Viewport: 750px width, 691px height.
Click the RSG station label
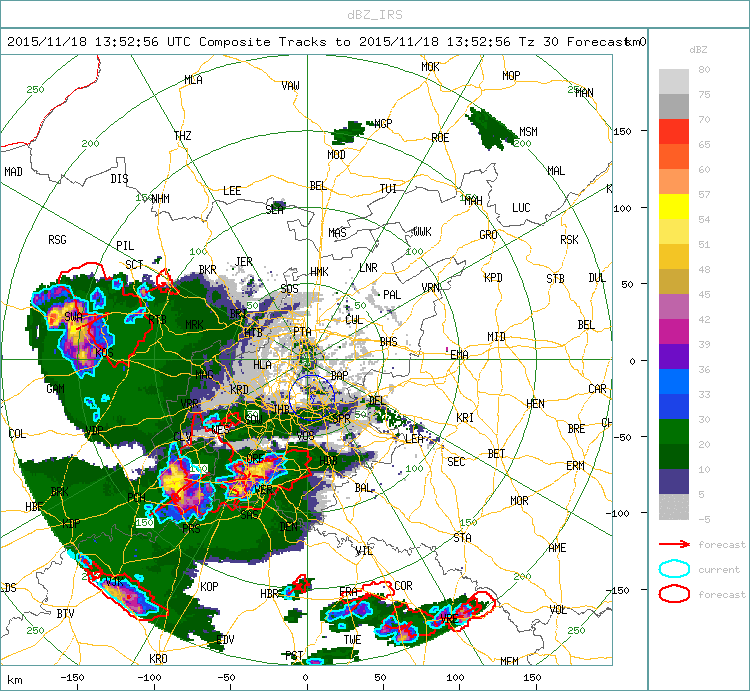click(57, 240)
